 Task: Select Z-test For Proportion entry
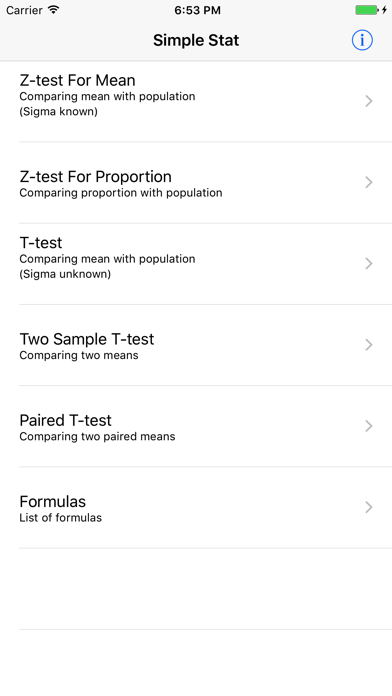[x=196, y=182]
